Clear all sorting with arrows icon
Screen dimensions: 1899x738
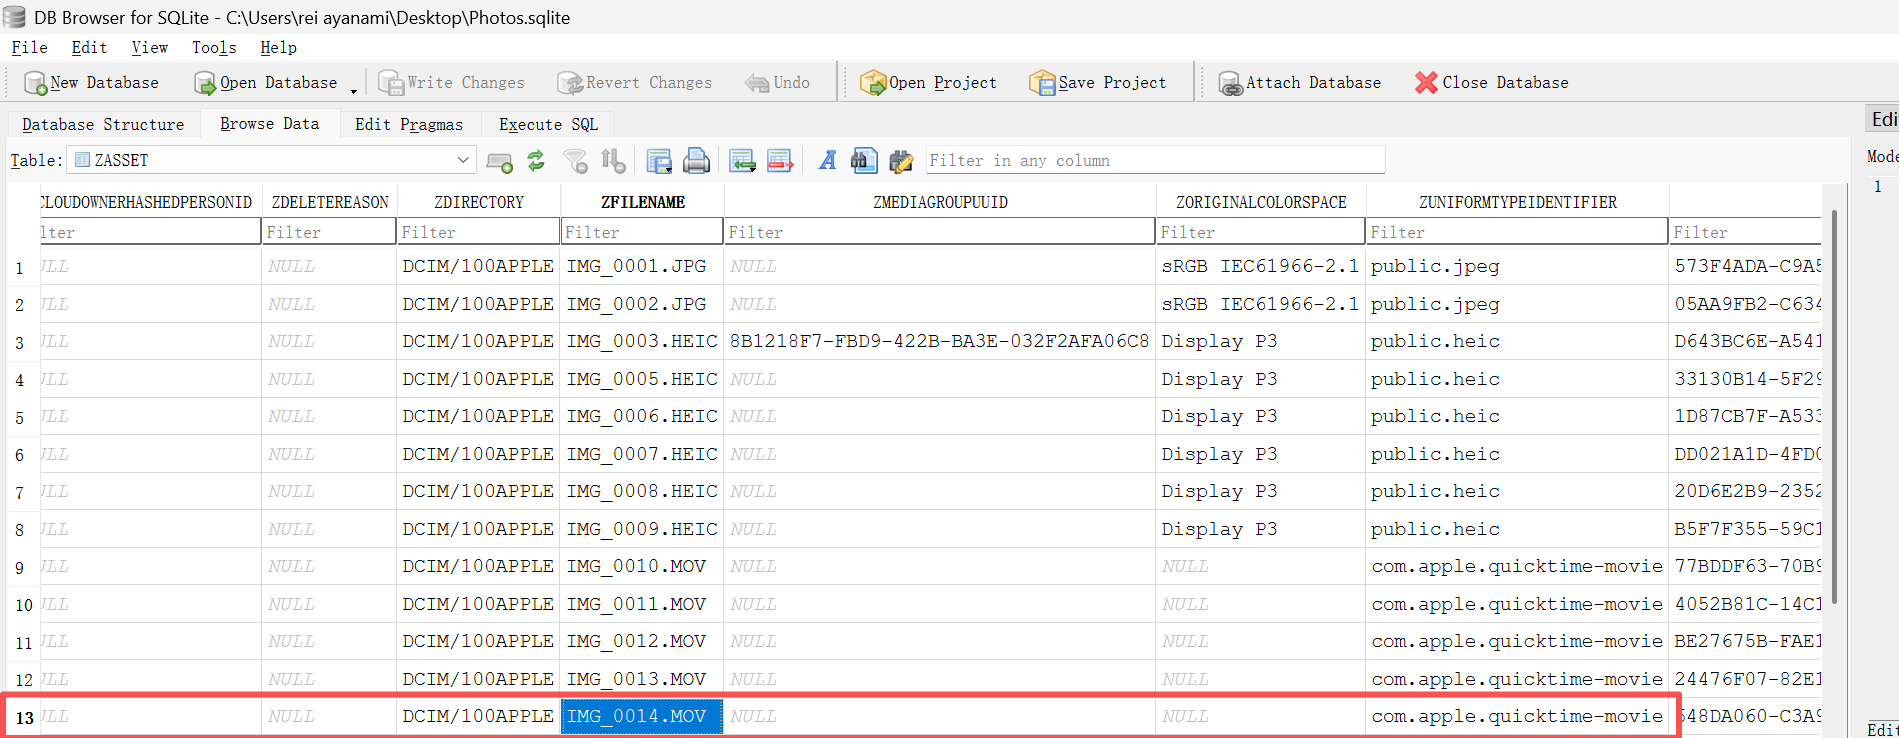613,161
